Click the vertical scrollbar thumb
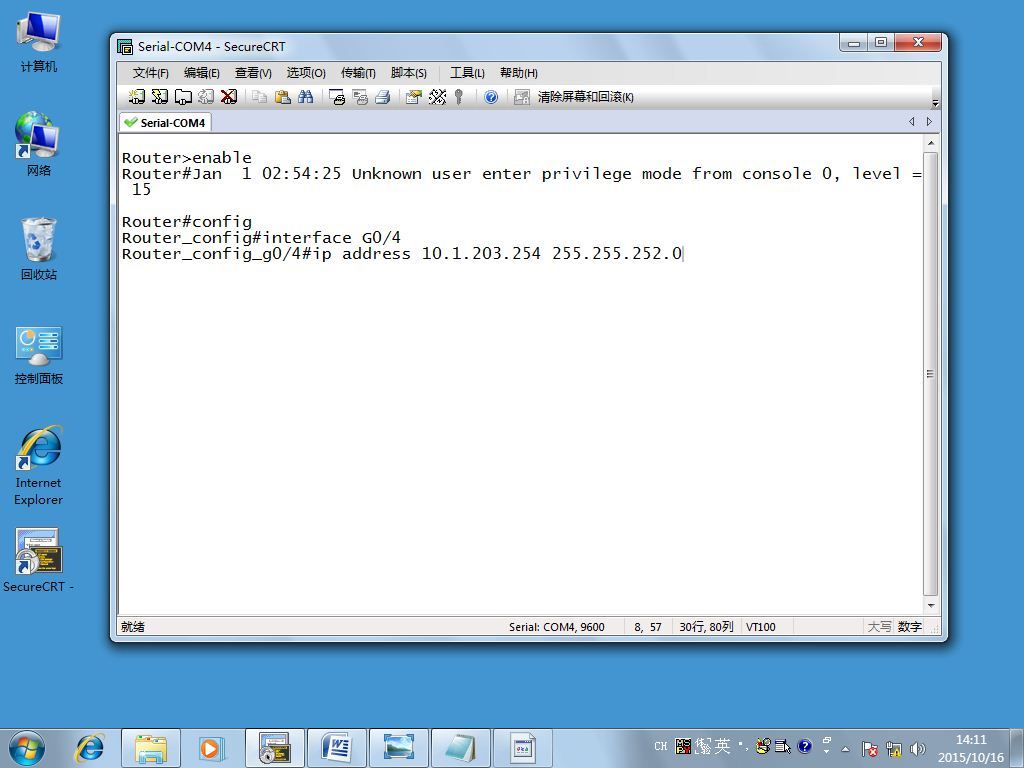Screen dimensions: 1024x768 pos(931,374)
